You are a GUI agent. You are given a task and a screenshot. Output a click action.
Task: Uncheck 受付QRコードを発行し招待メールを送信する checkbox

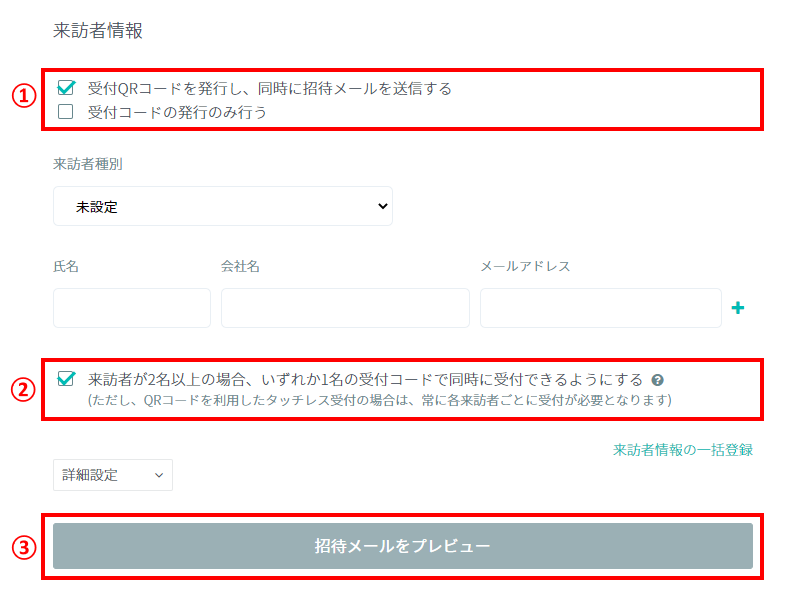(66, 88)
